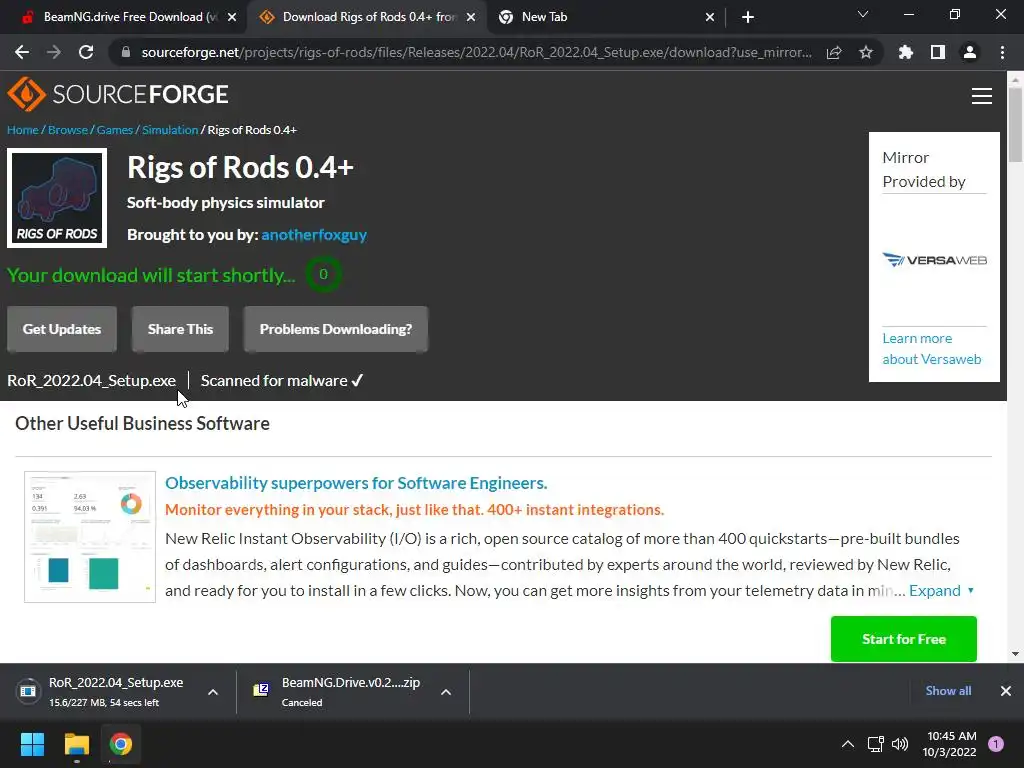
Task: Open the Windows Start menu
Action: (x=32, y=744)
